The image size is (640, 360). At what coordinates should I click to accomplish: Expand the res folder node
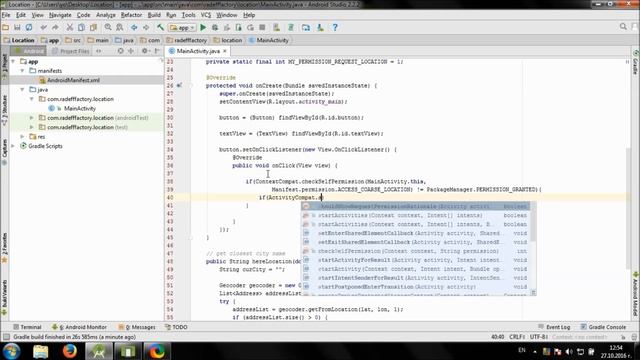pyautogui.click(x=23, y=136)
